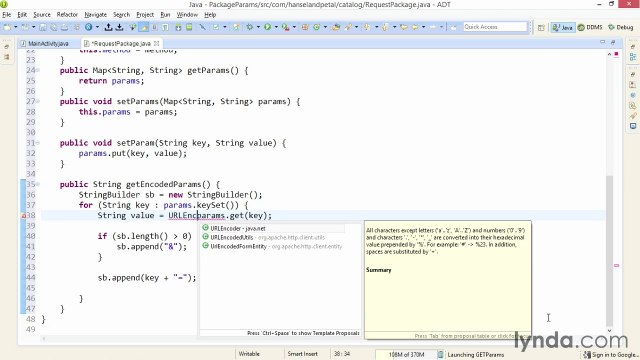Switch to the Java perspective
This screenshot has height=360, width=640.
click(x=563, y=27)
